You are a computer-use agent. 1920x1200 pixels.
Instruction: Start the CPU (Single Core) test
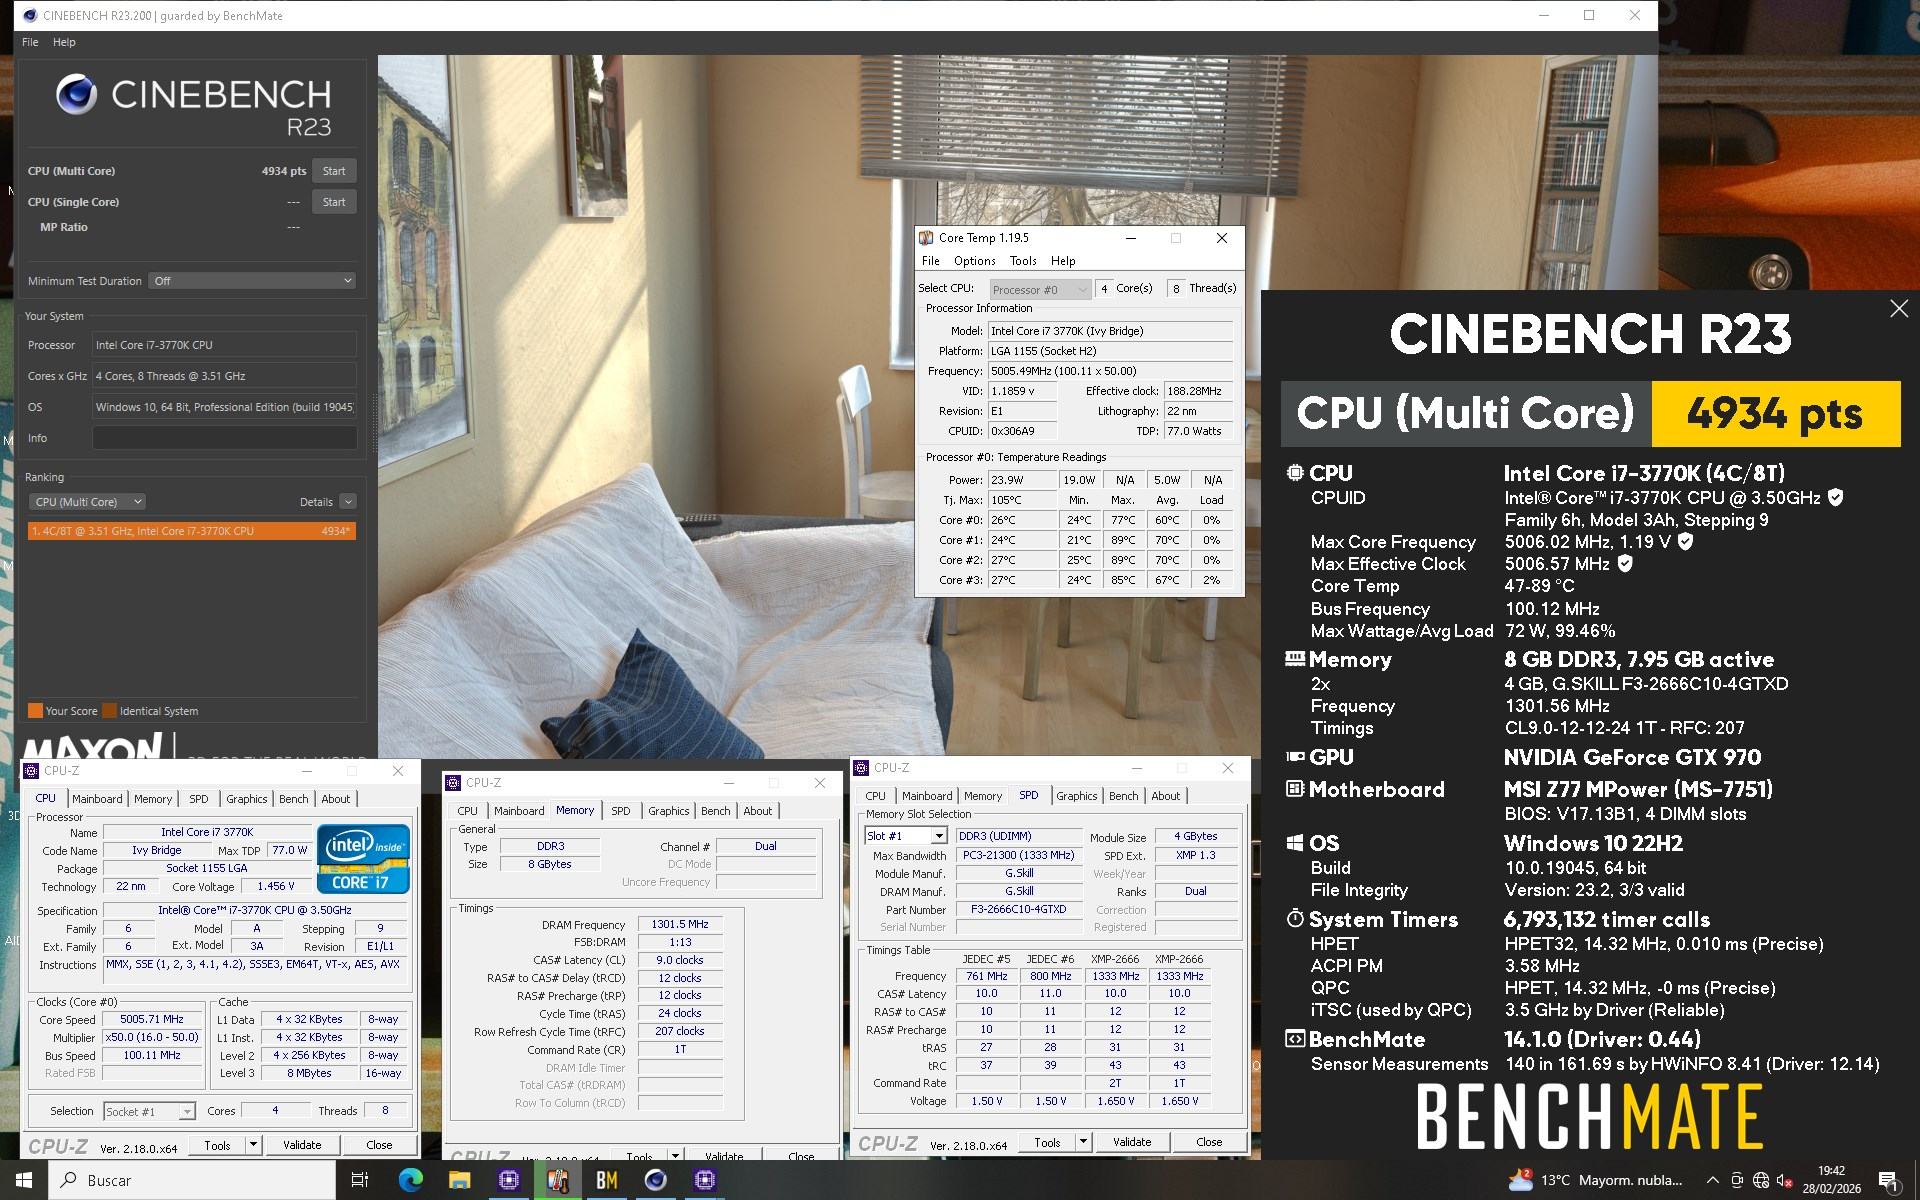334,202
